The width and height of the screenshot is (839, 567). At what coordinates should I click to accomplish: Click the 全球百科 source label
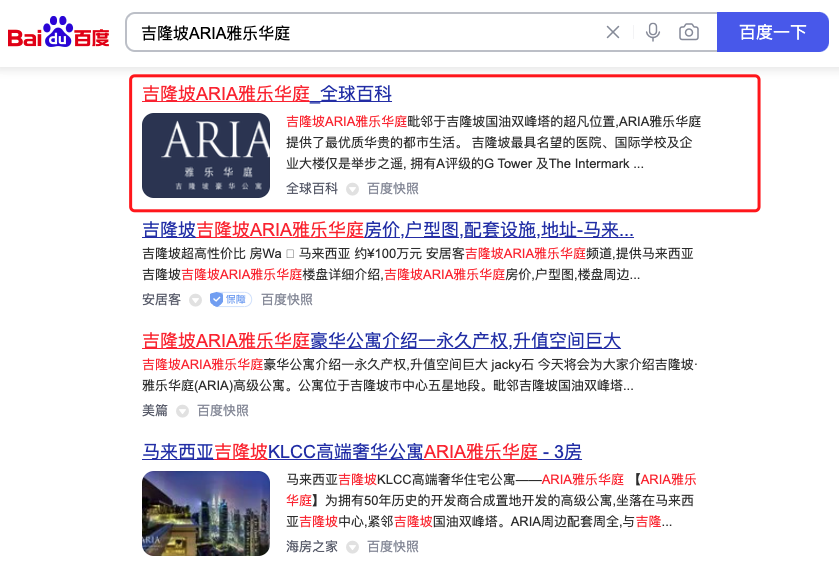[312, 188]
